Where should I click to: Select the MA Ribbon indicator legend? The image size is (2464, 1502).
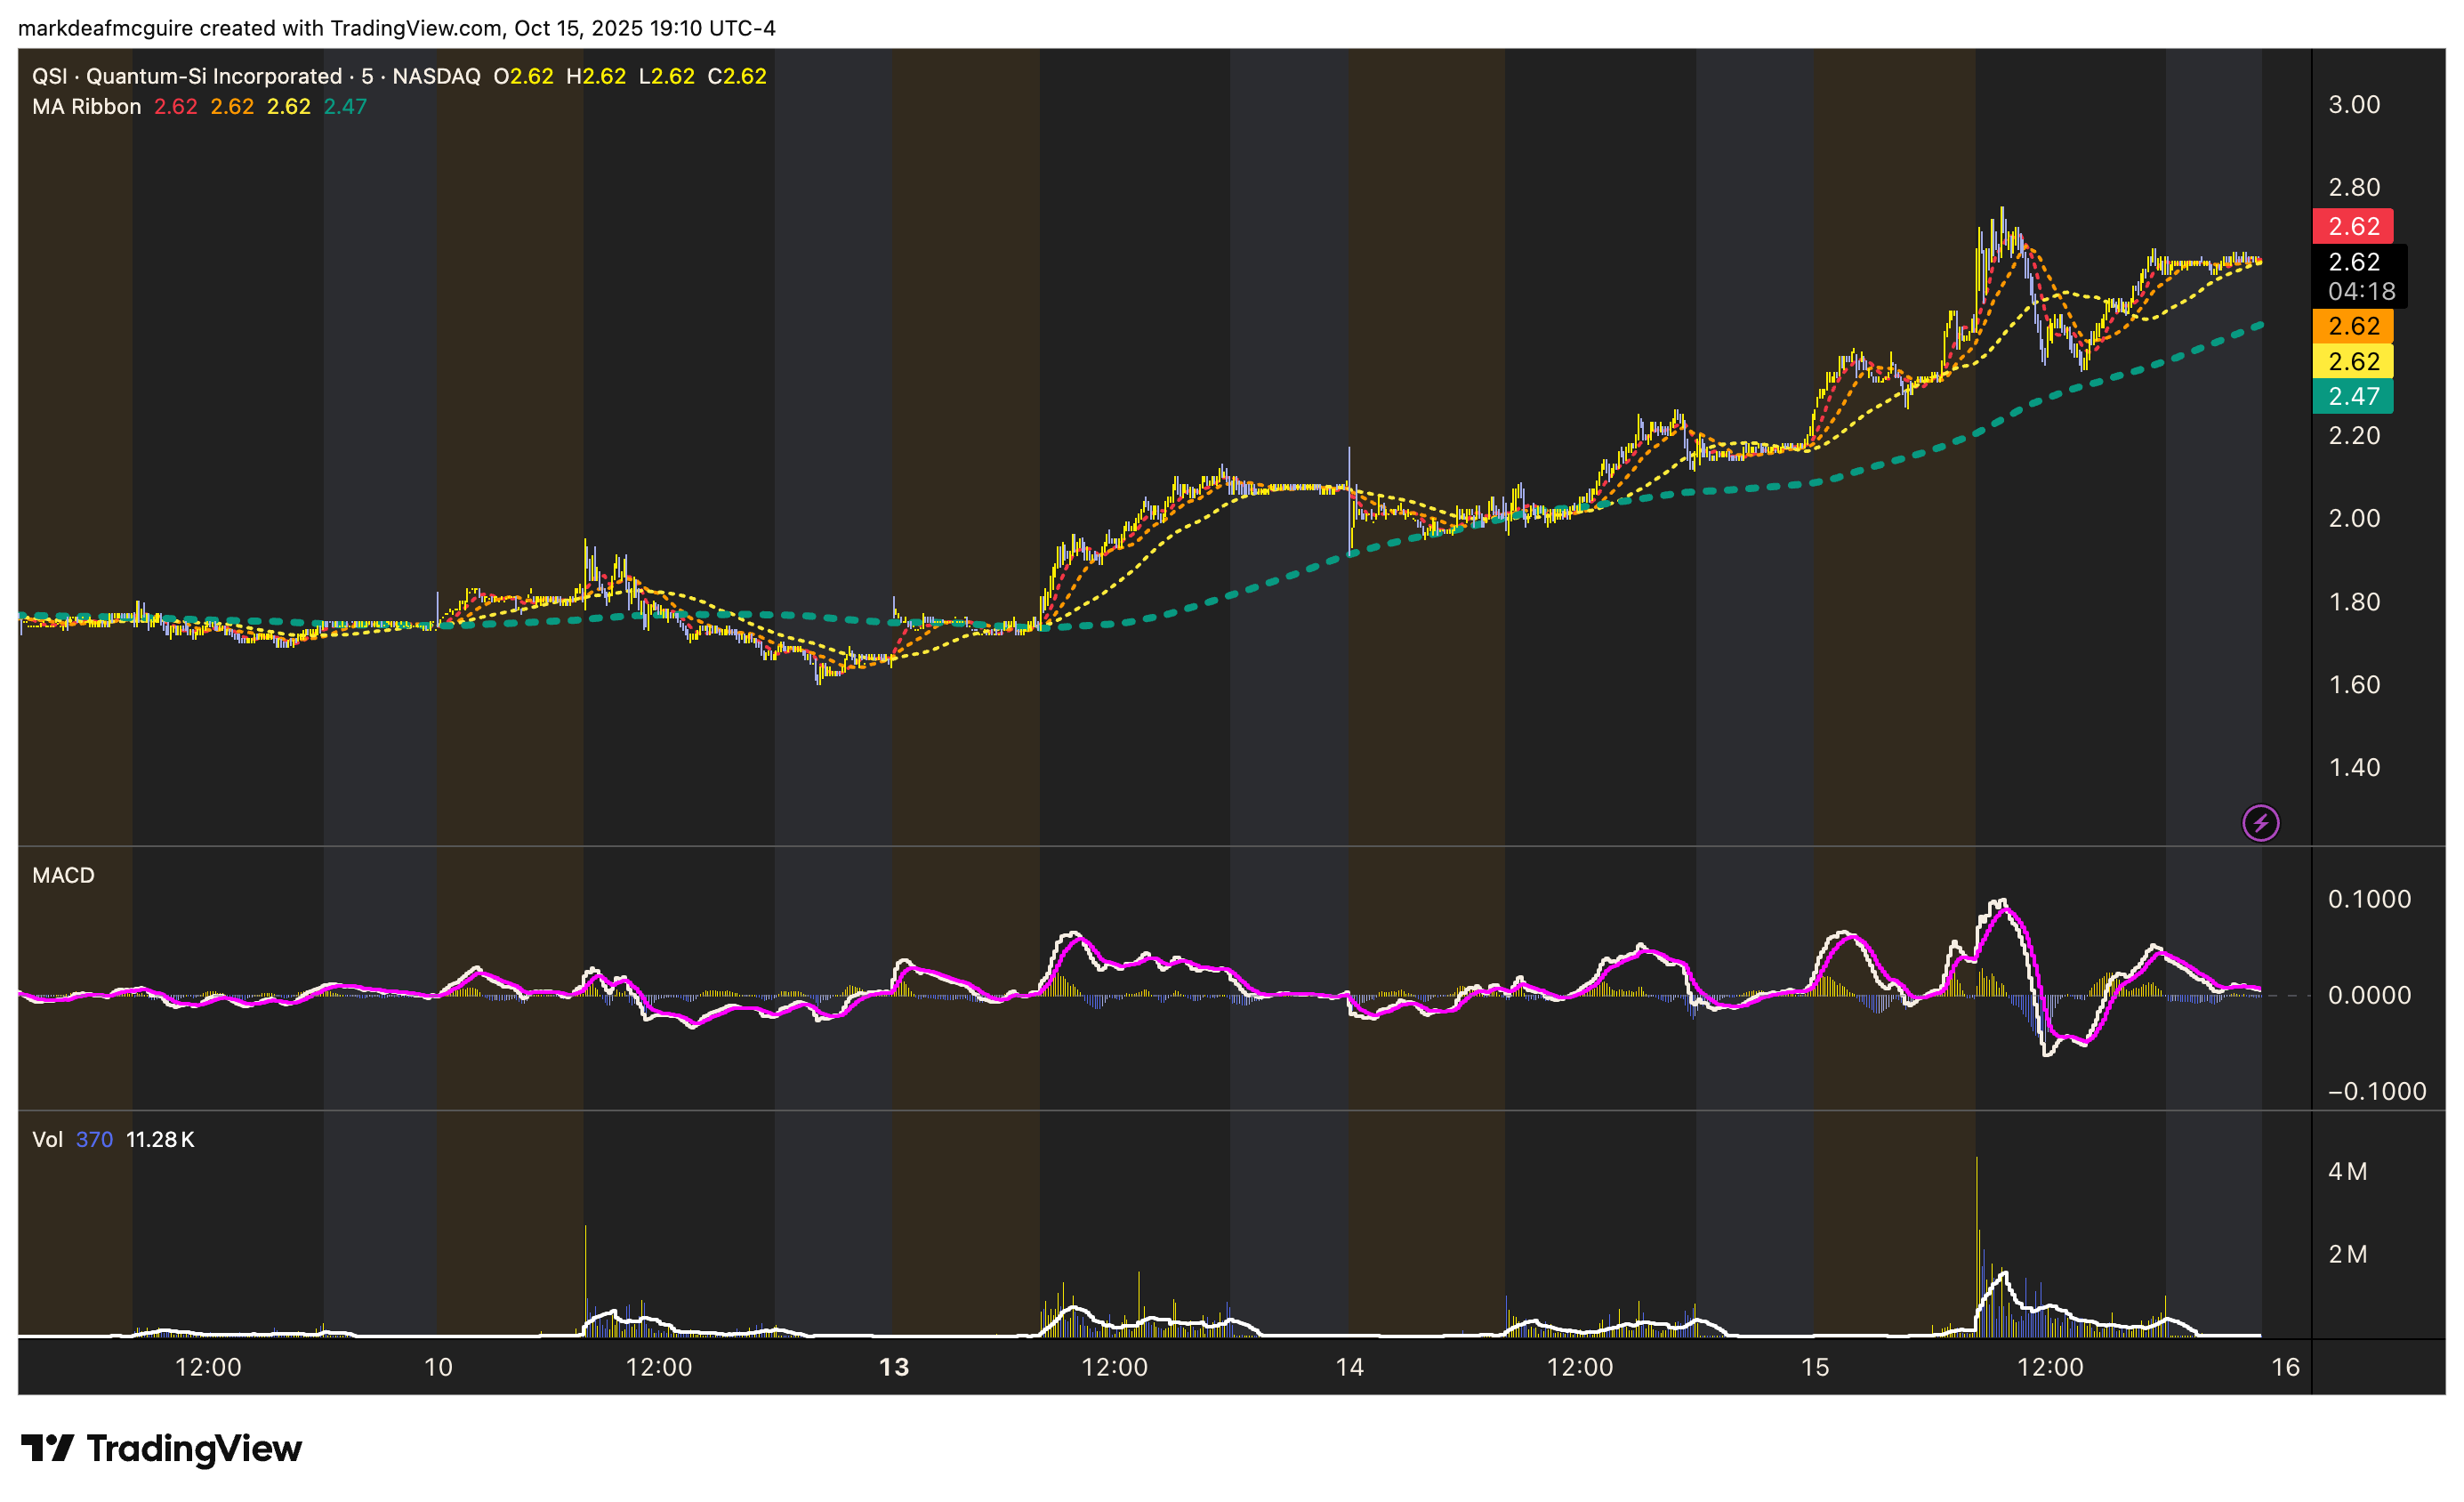[86, 106]
